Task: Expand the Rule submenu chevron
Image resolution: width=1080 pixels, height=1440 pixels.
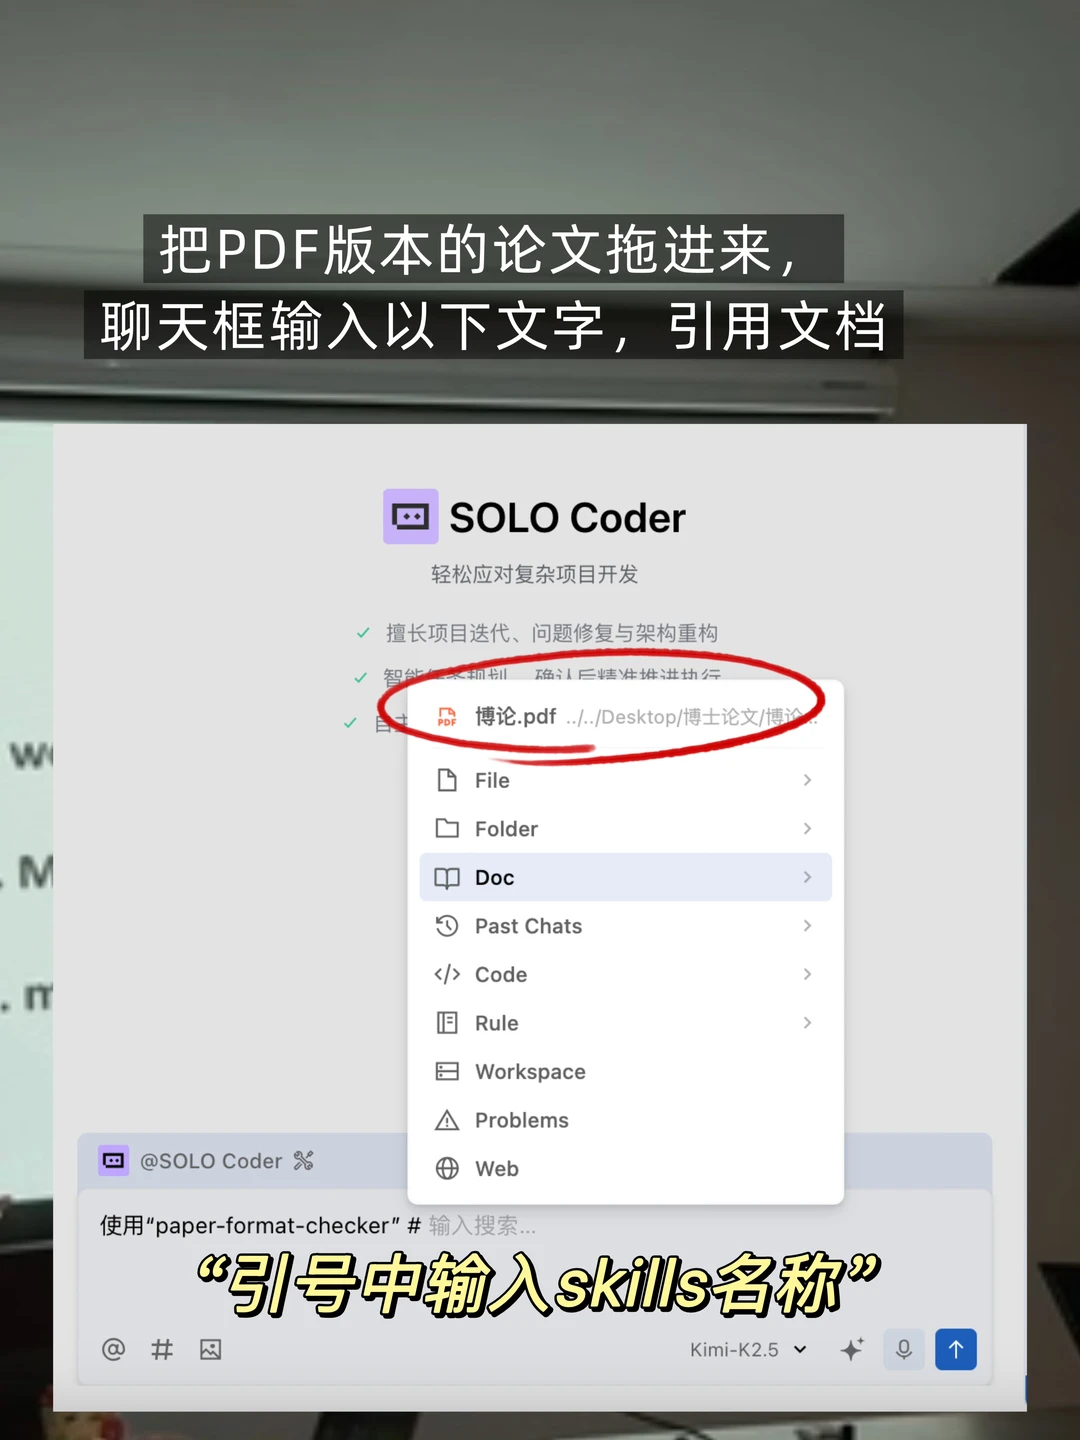Action: 807,1023
